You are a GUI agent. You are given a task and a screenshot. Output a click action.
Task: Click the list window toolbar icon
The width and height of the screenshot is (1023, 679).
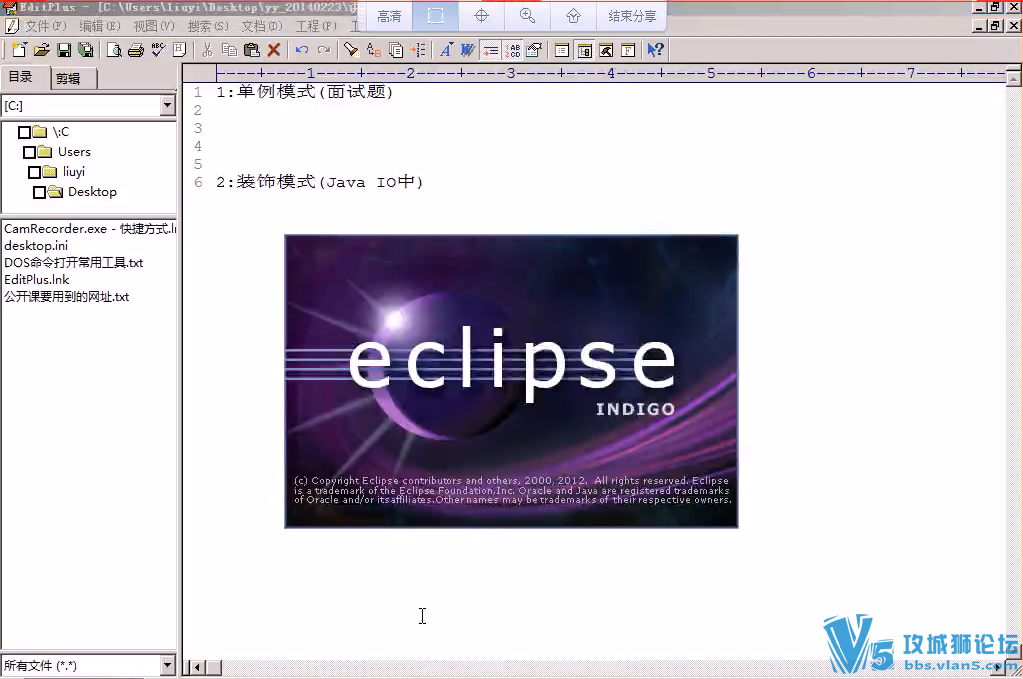click(562, 50)
